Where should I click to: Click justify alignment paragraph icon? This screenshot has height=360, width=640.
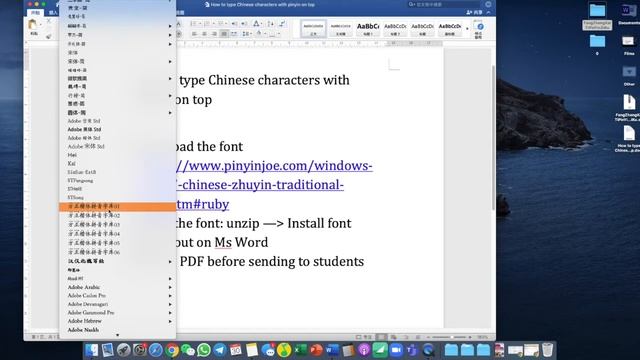pos(224,34)
